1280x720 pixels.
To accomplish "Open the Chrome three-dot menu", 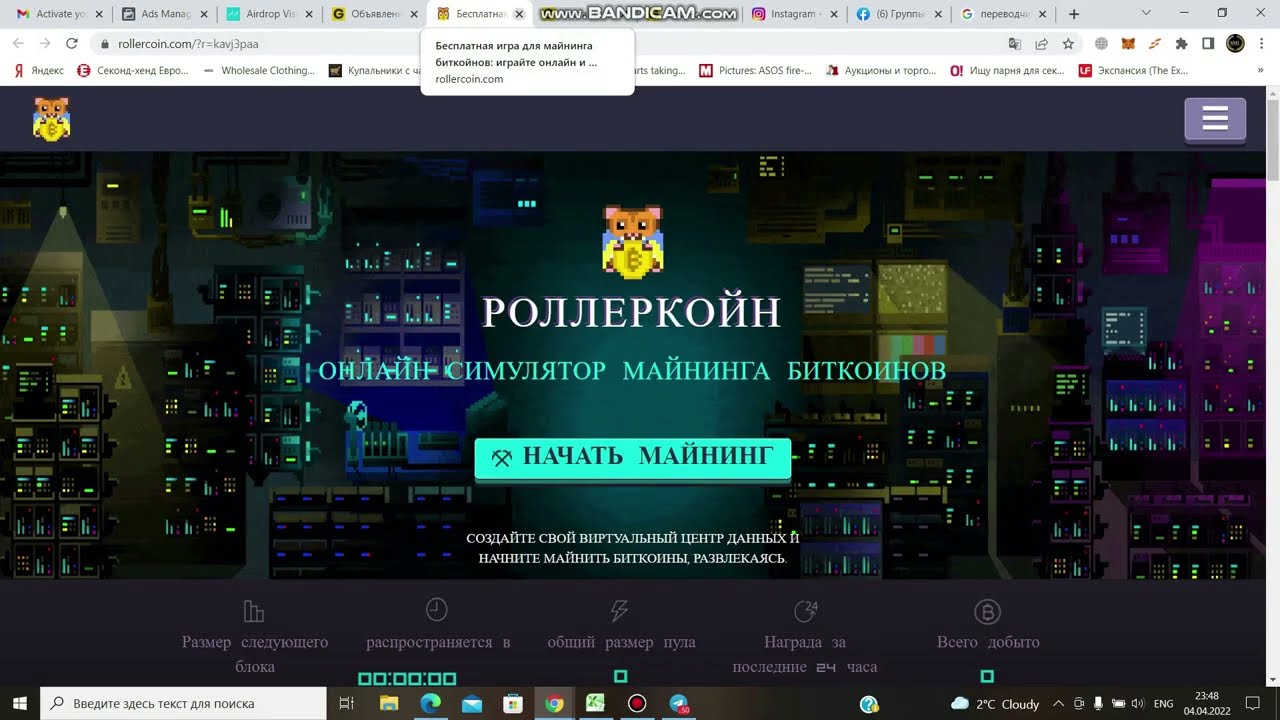I will tap(1263, 44).
